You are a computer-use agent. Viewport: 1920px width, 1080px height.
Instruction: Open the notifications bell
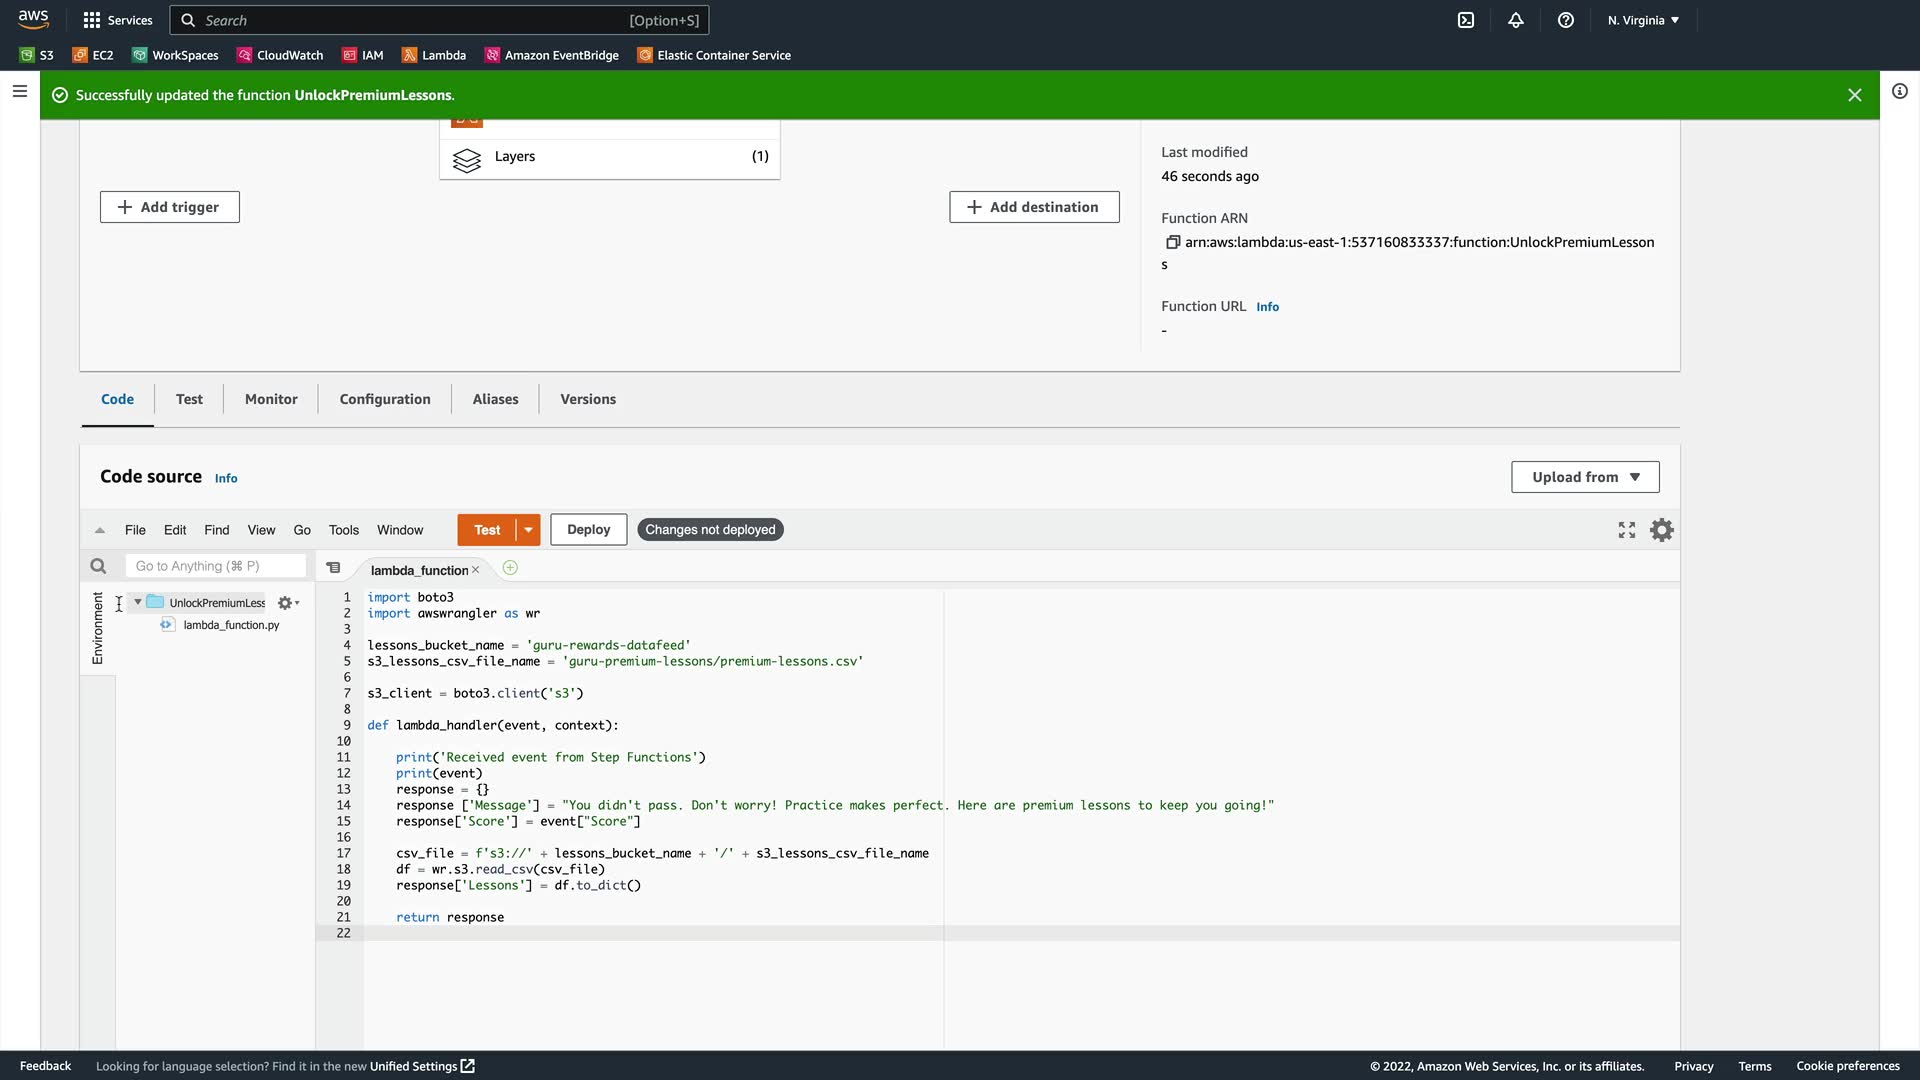click(x=1516, y=20)
